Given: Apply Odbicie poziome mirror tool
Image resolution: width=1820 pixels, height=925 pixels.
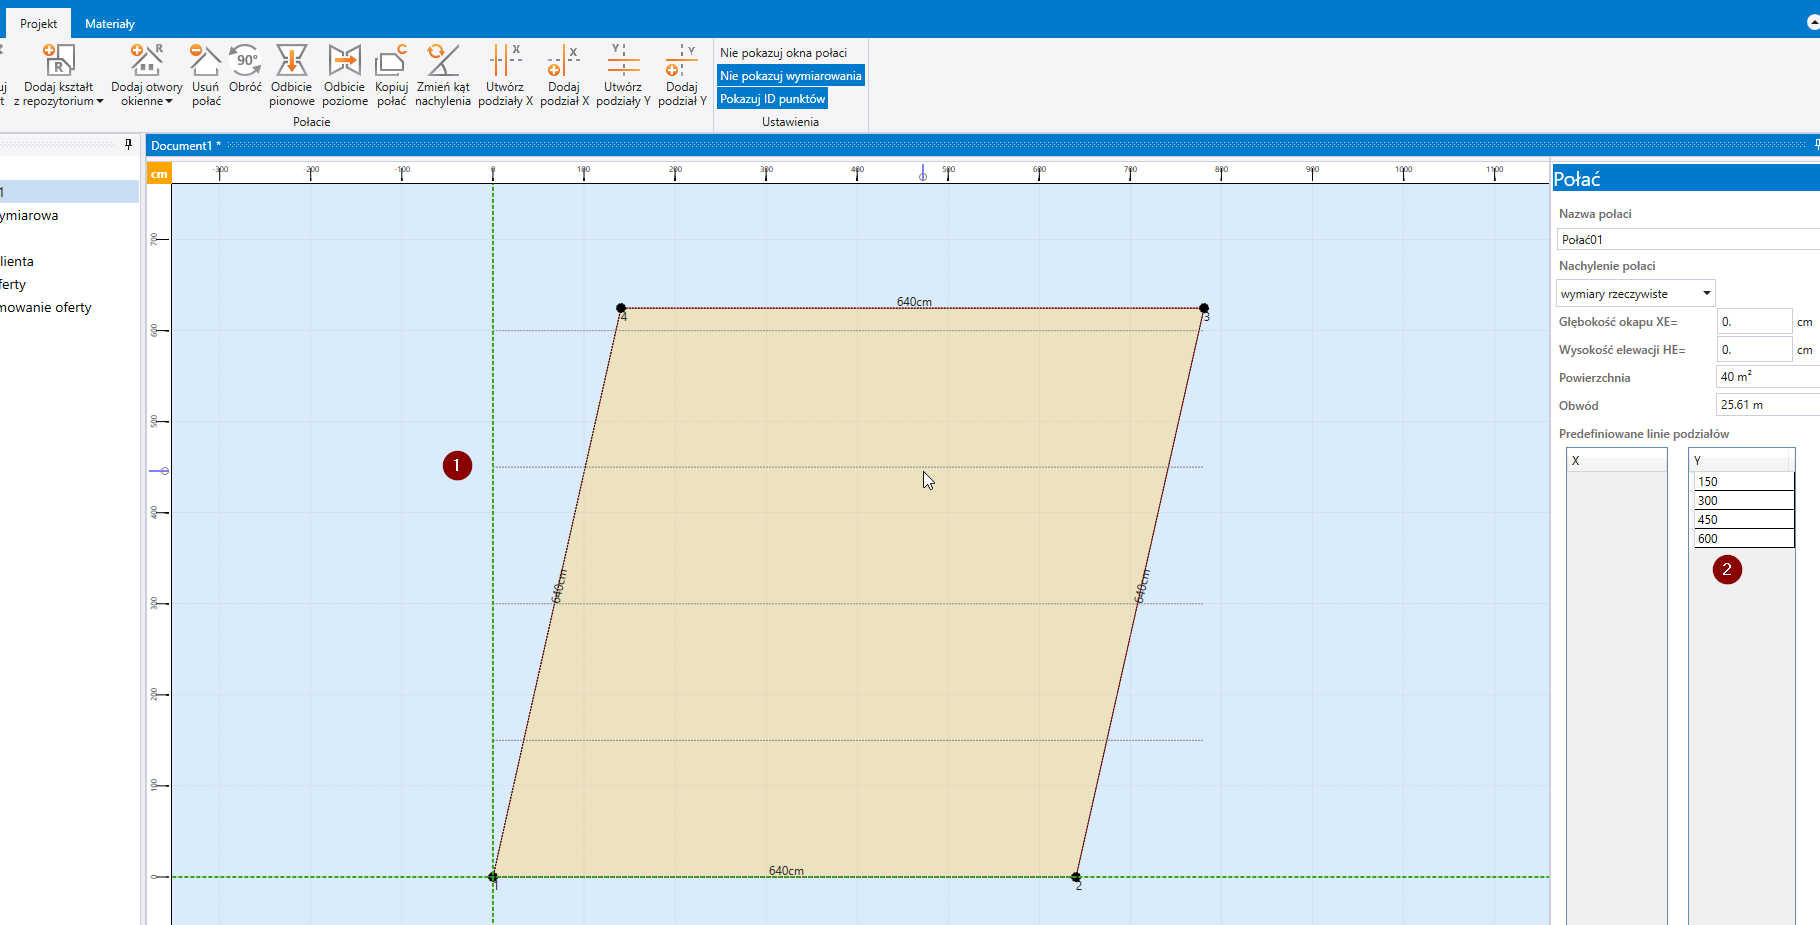Looking at the screenshot, I should coord(344,62).
